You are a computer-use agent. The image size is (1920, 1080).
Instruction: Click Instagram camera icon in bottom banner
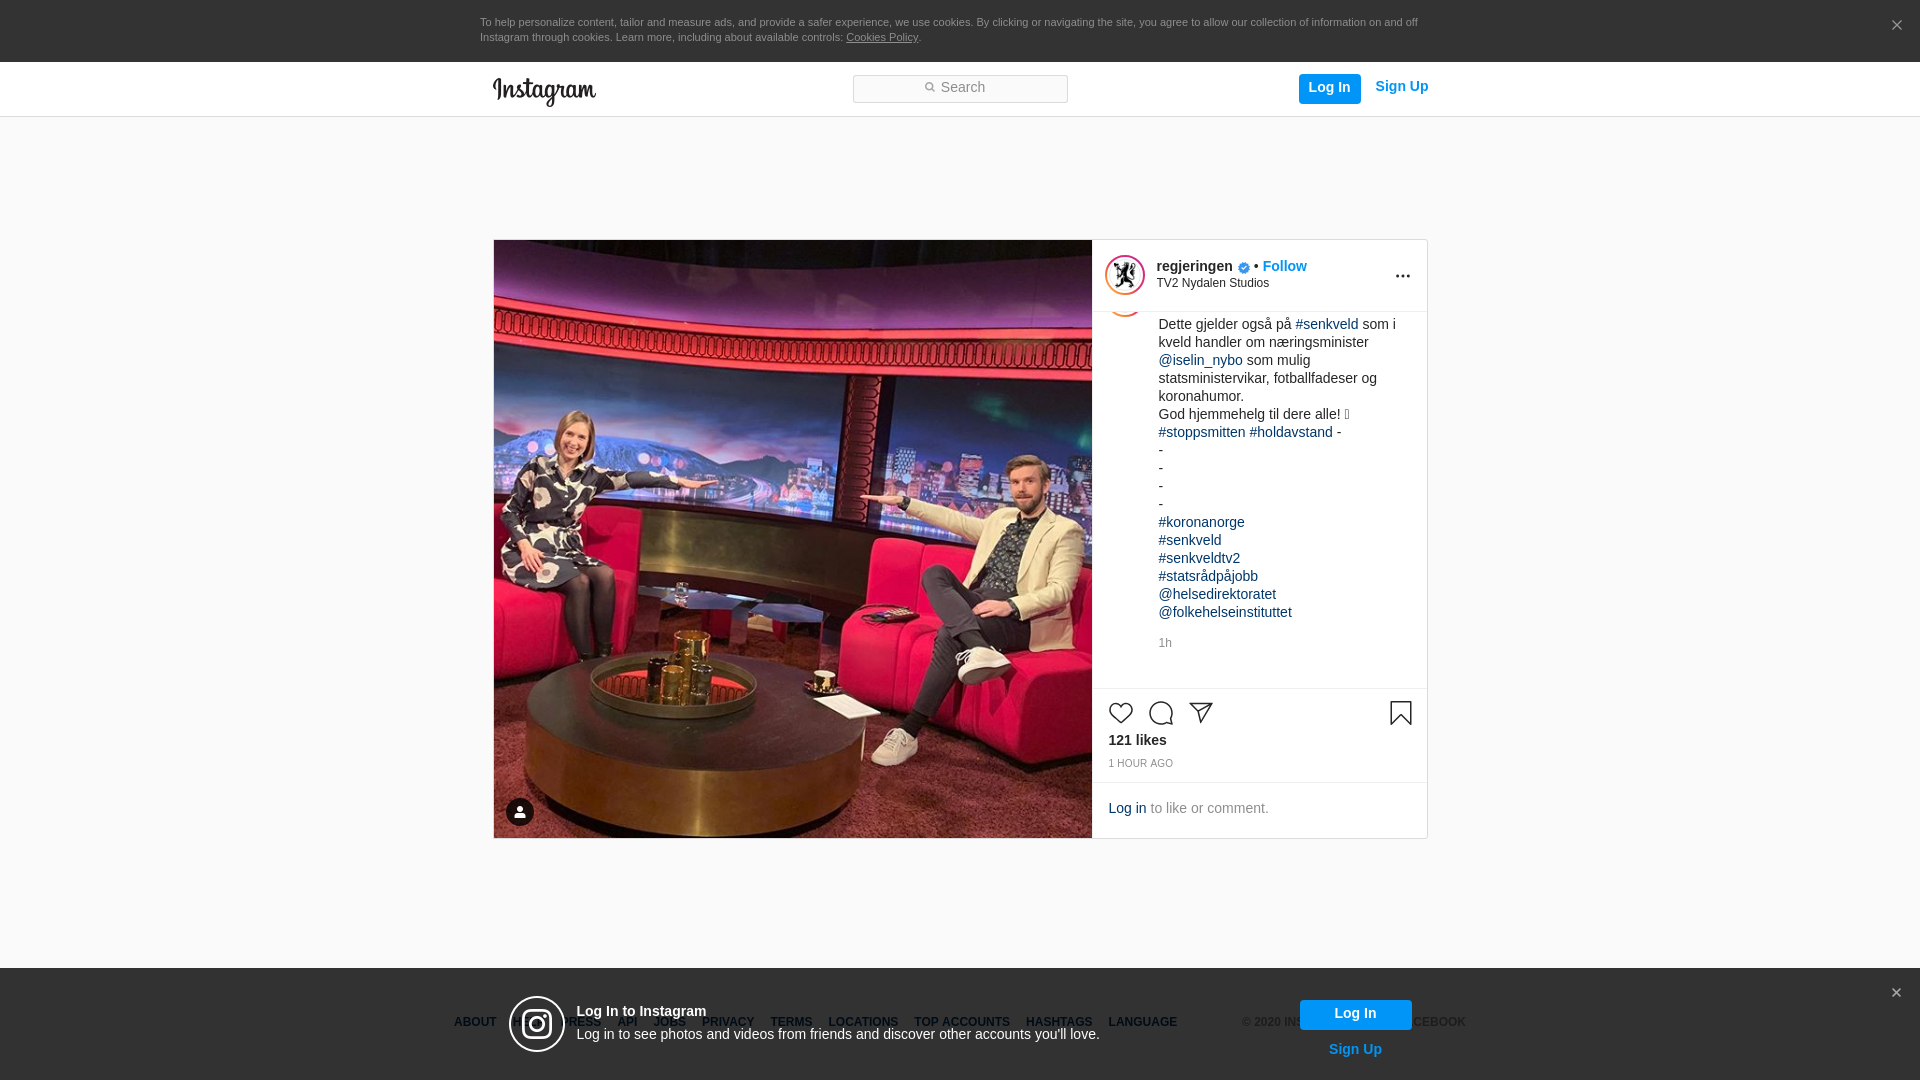coord(537,1024)
